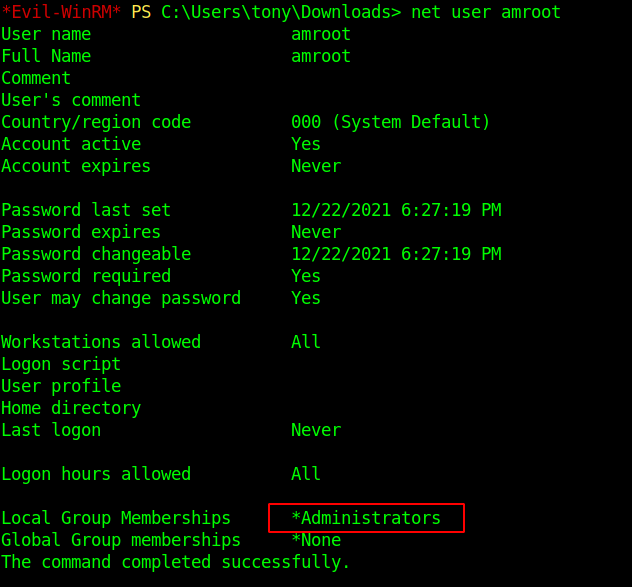Image resolution: width=632 pixels, height=587 pixels.
Task: Click the highlighted *Administrators group value
Action: 366,518
